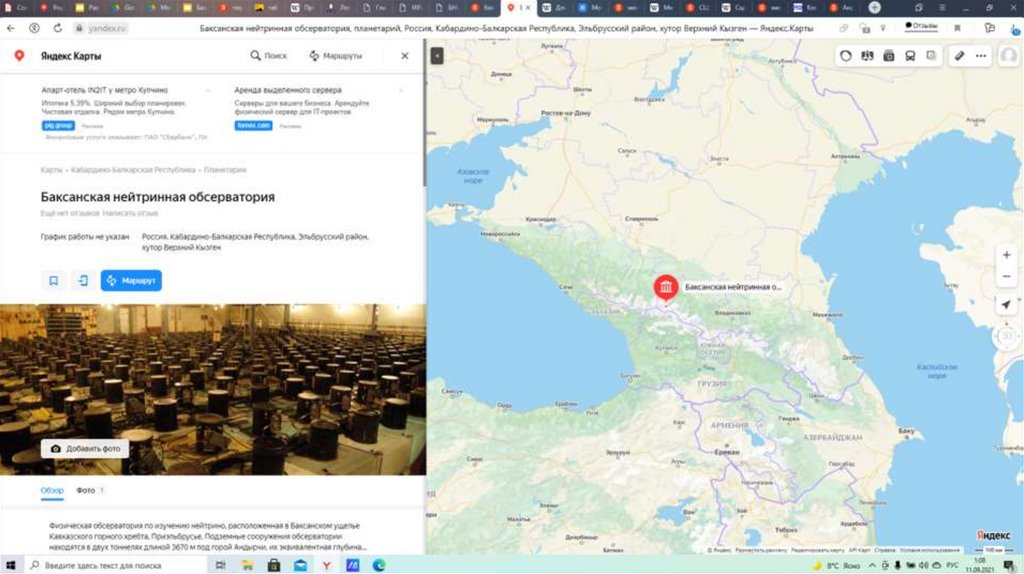Click the blue domain badge under the server ad
The width and height of the screenshot is (1024, 574).
pyautogui.click(x=253, y=125)
